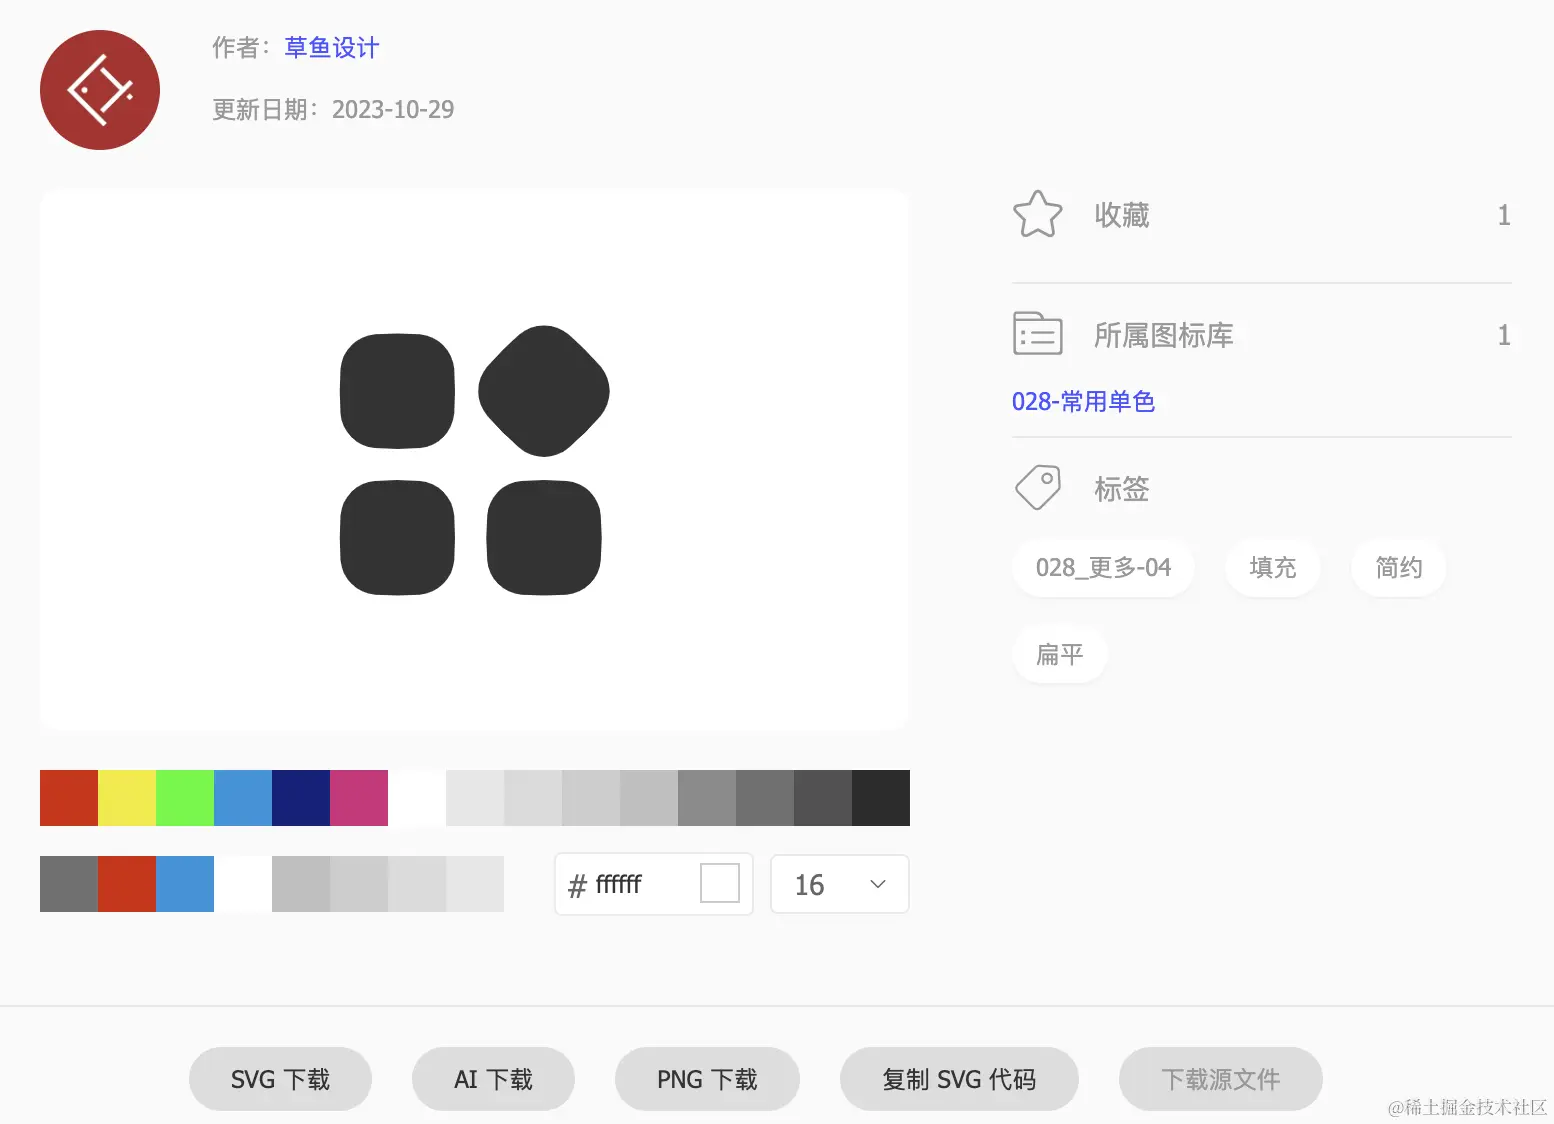
Task: Click the white color preview box
Action: 719,884
